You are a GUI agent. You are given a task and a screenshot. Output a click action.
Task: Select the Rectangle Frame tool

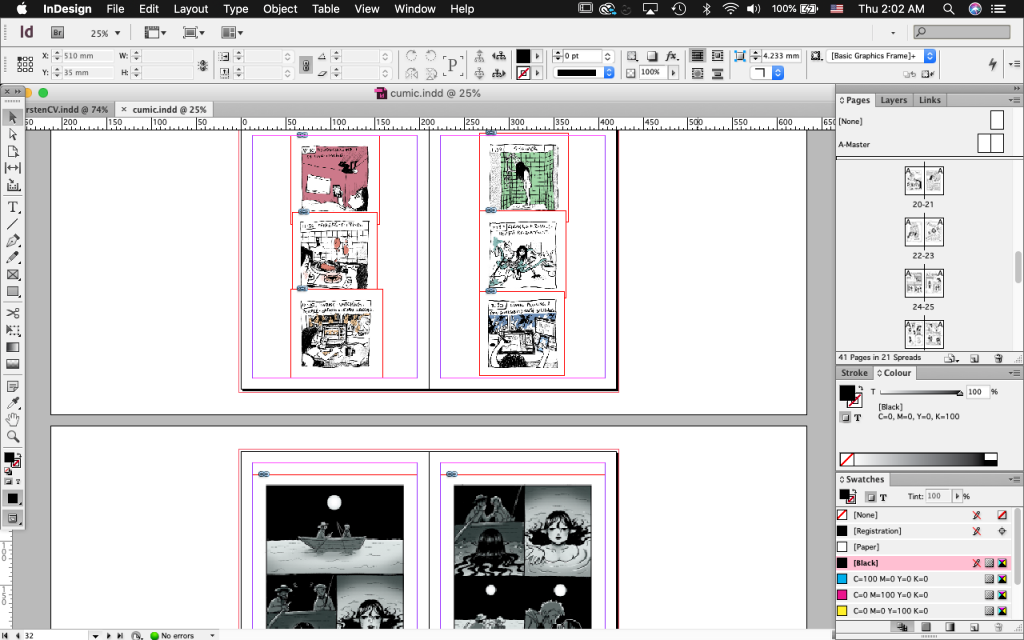[12, 275]
